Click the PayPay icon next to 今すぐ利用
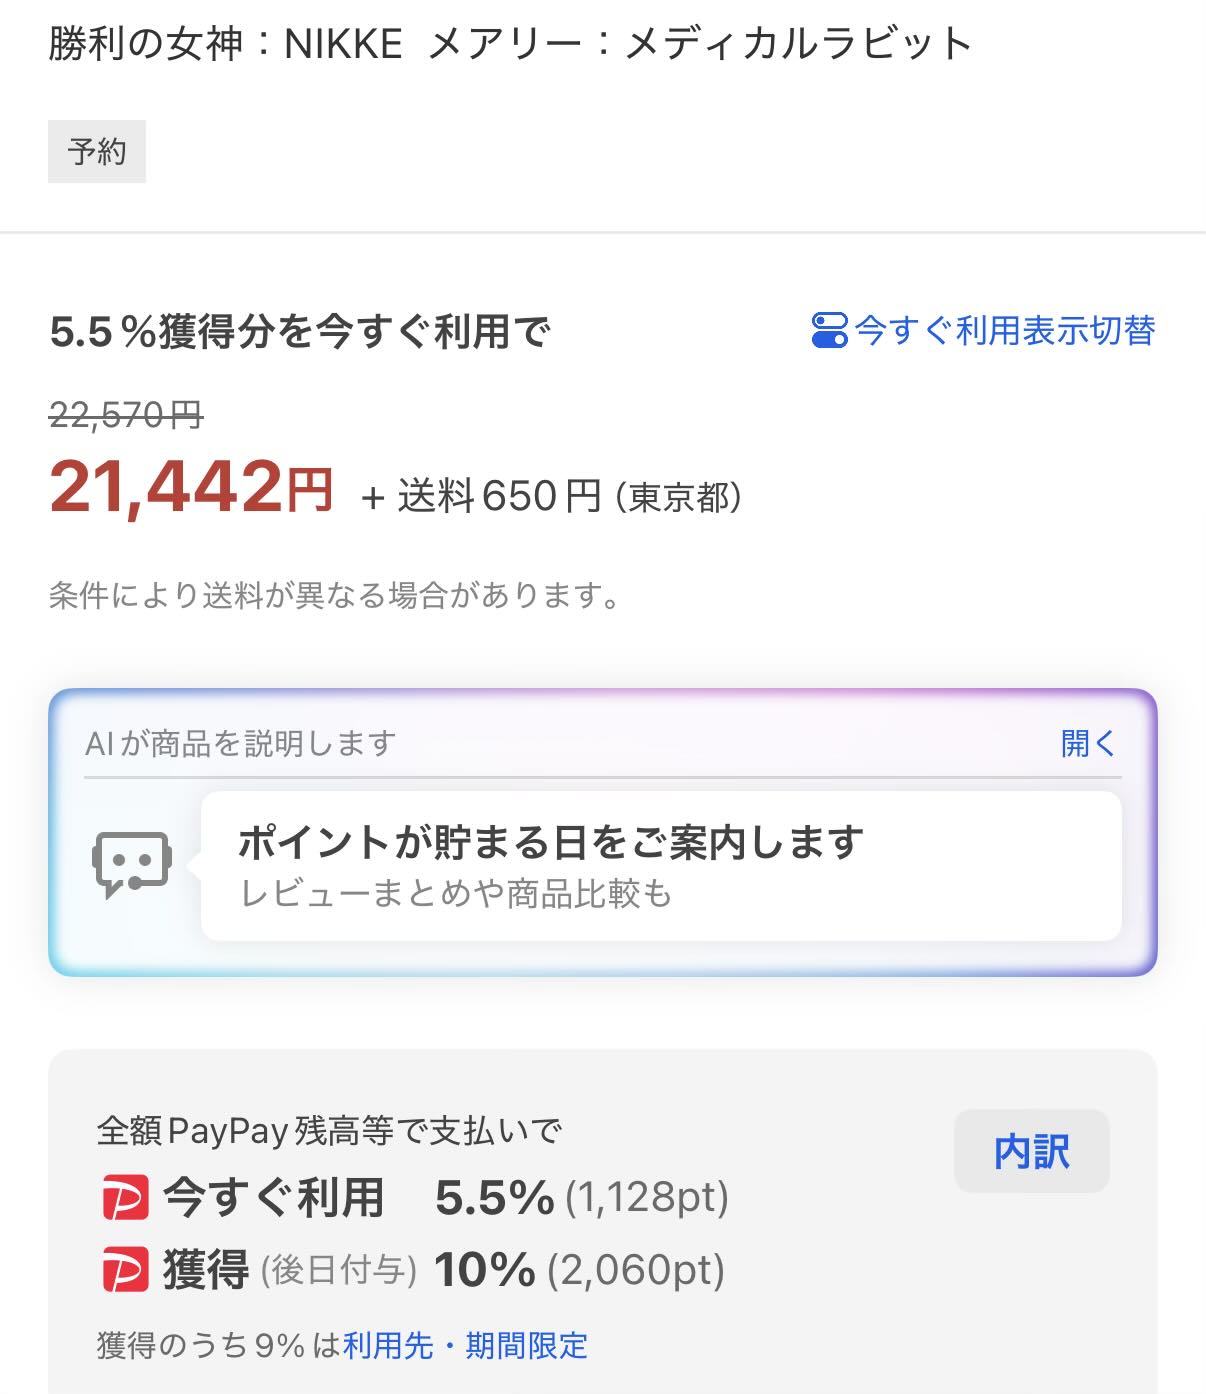Screen dimensions: 1206x1394 coord(125,1198)
